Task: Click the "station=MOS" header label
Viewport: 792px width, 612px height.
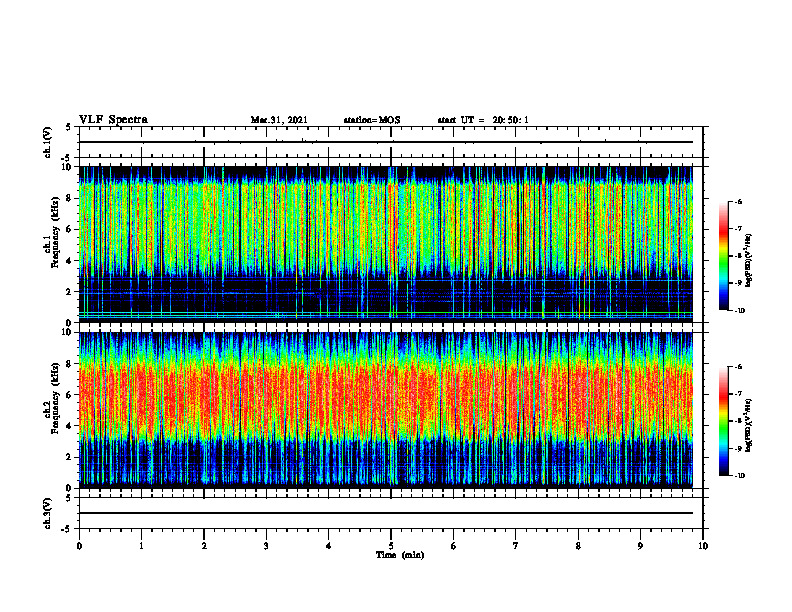Action: tap(372, 120)
